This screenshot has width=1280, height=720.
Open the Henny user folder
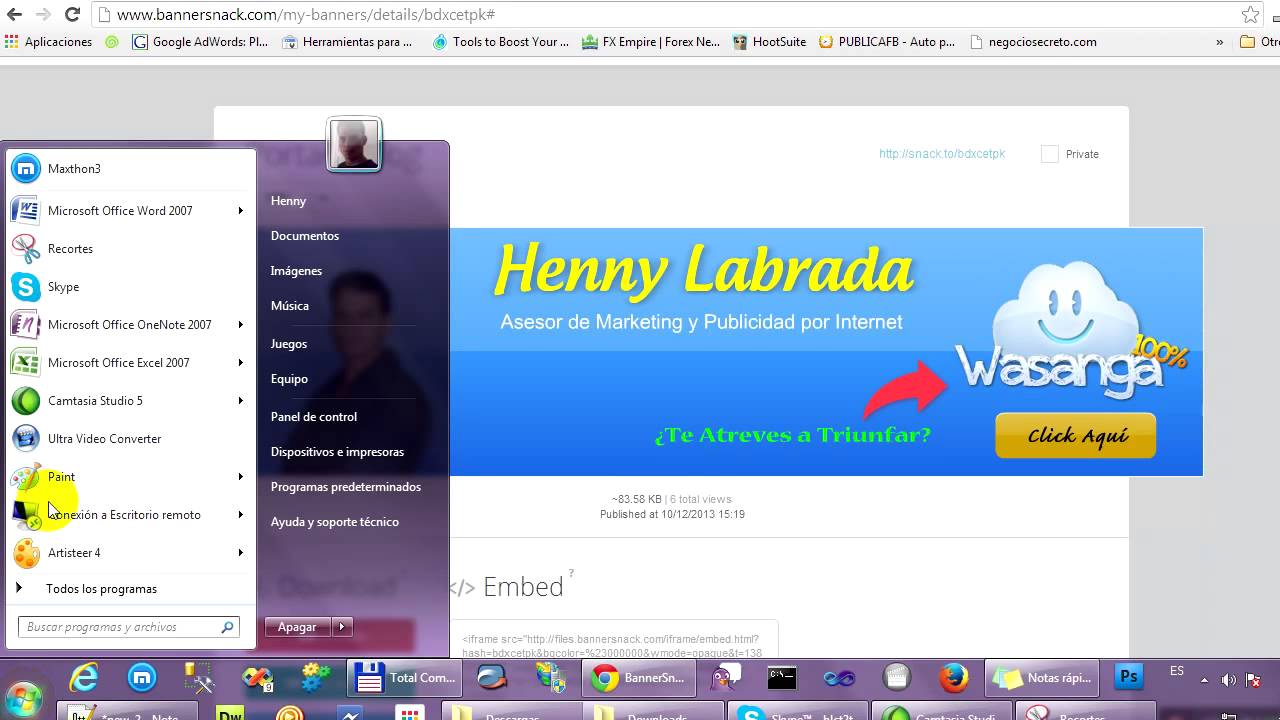tap(288, 201)
